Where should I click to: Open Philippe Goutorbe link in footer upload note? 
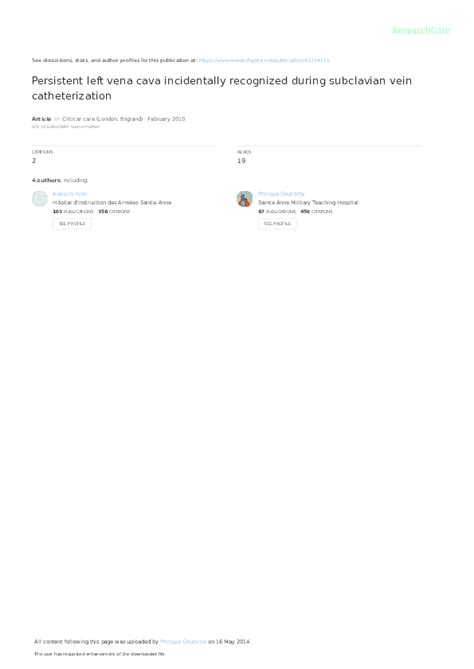pos(183,642)
